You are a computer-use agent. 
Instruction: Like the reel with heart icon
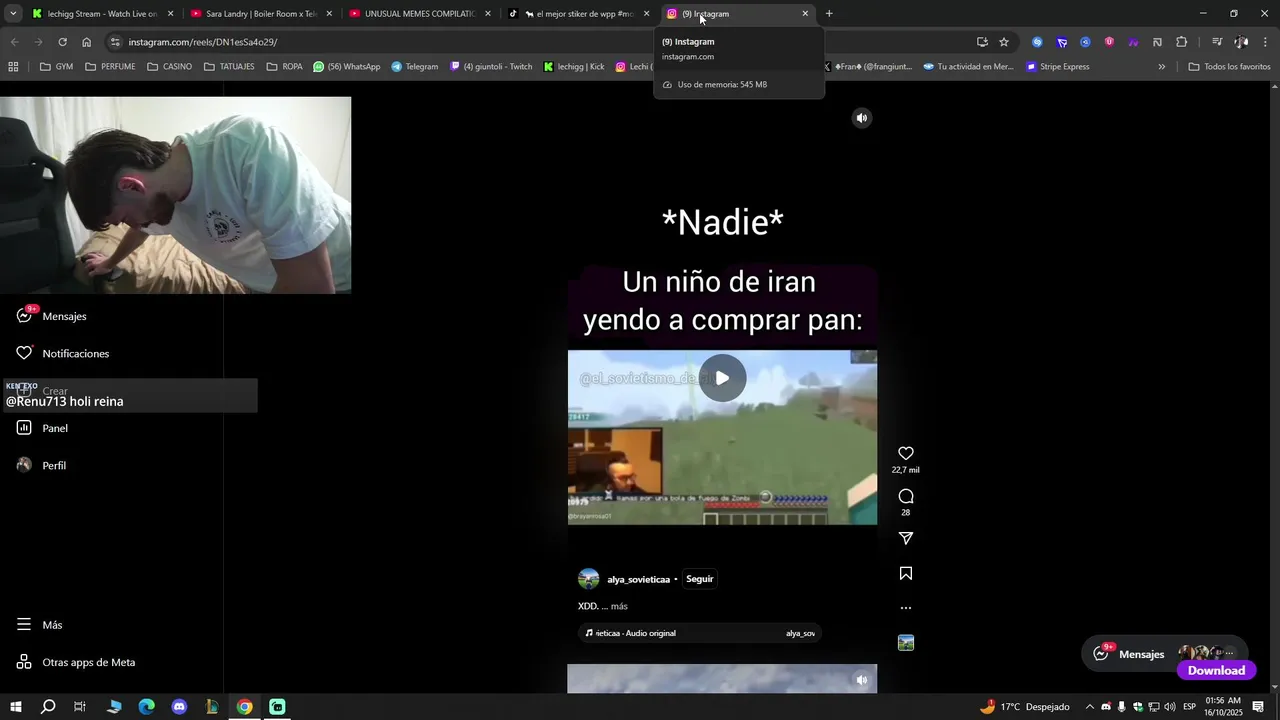tap(906, 453)
